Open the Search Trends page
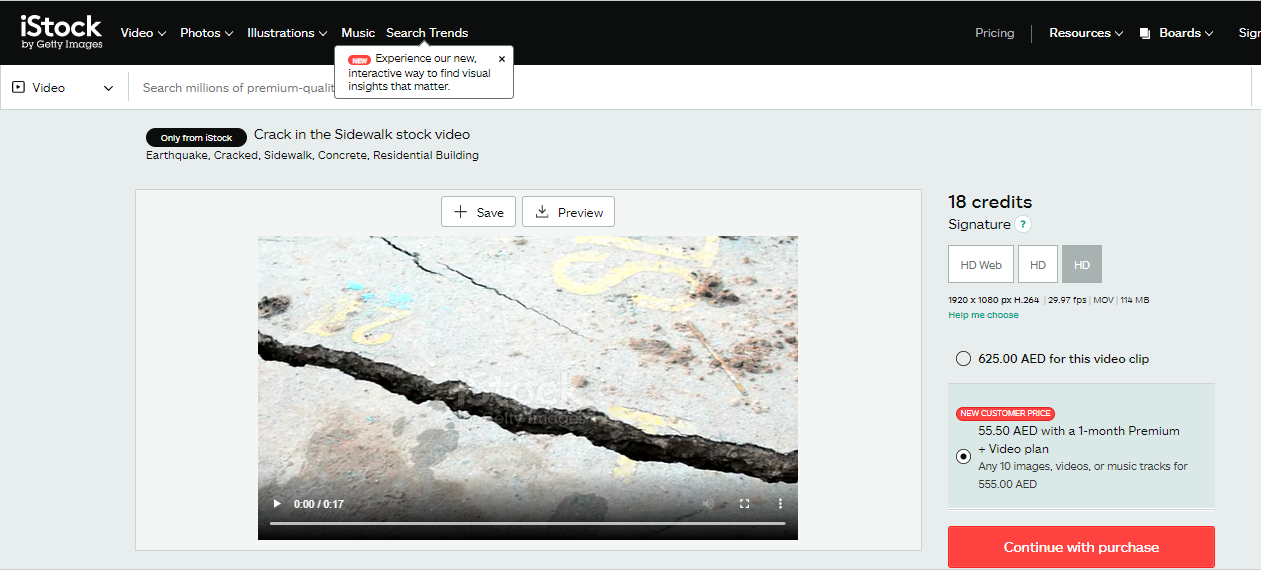The width and height of the screenshot is (1261, 571). coord(427,33)
